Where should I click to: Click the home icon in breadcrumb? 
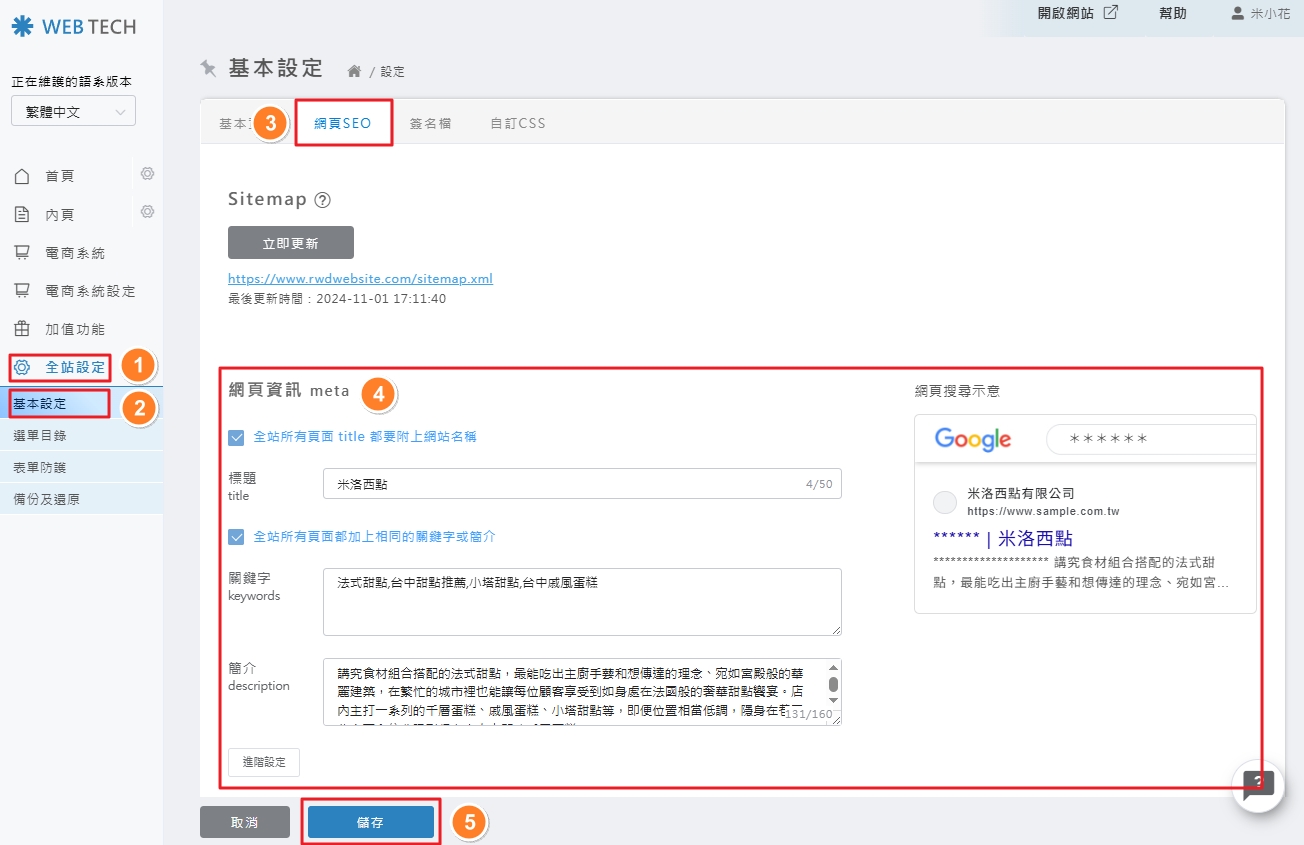tap(353, 71)
